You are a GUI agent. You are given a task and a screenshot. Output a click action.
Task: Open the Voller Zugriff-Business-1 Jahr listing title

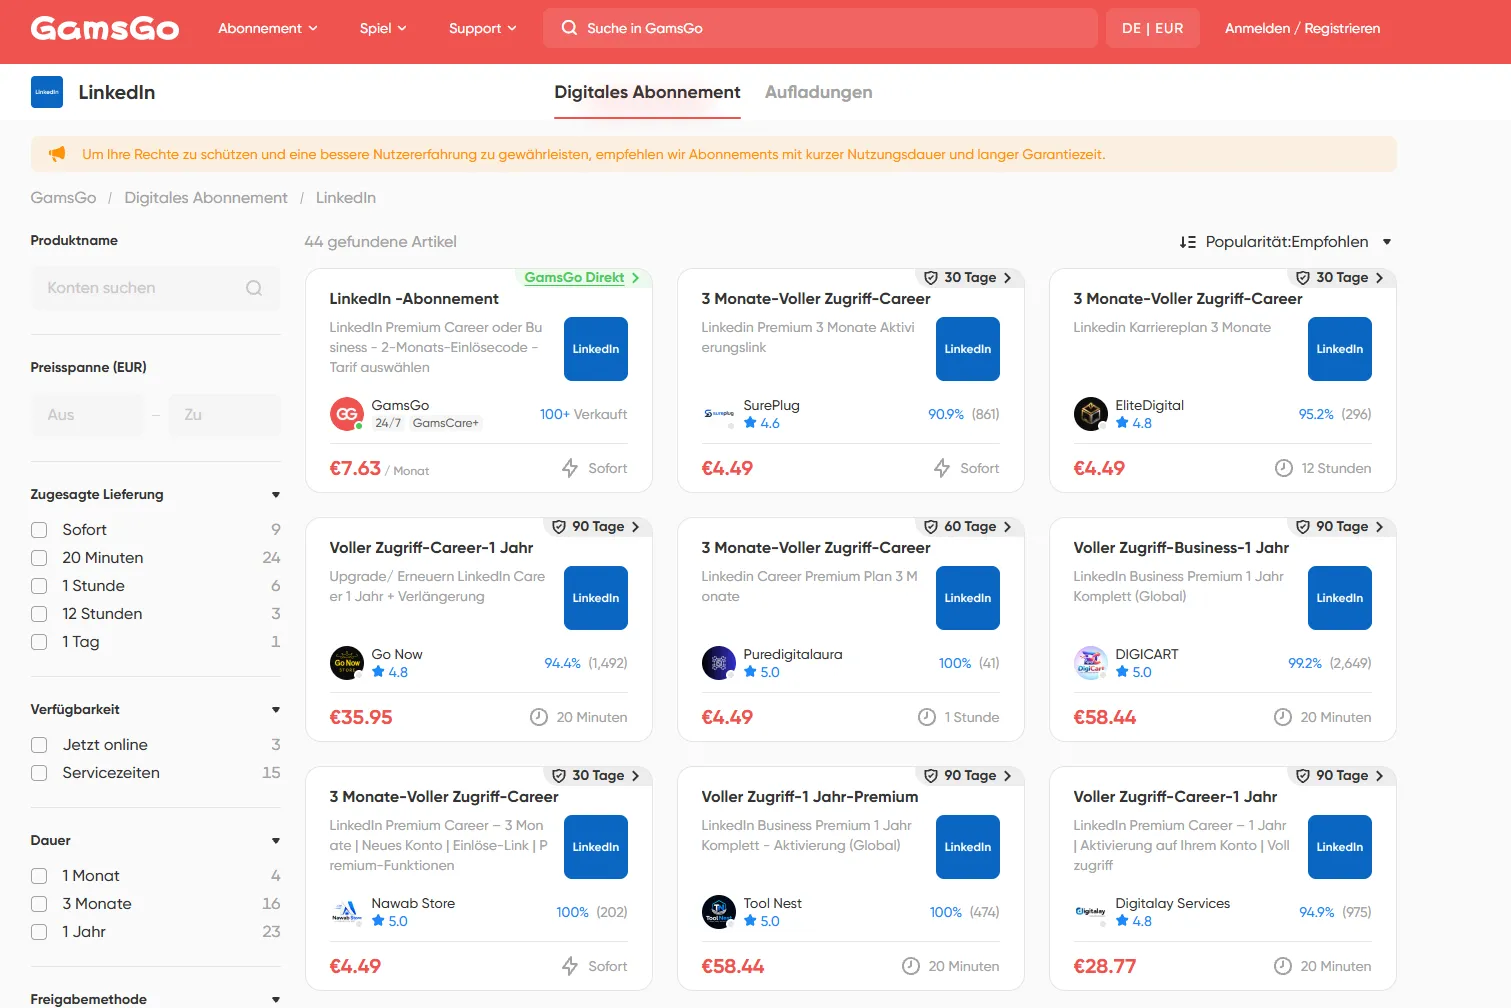pos(1181,548)
